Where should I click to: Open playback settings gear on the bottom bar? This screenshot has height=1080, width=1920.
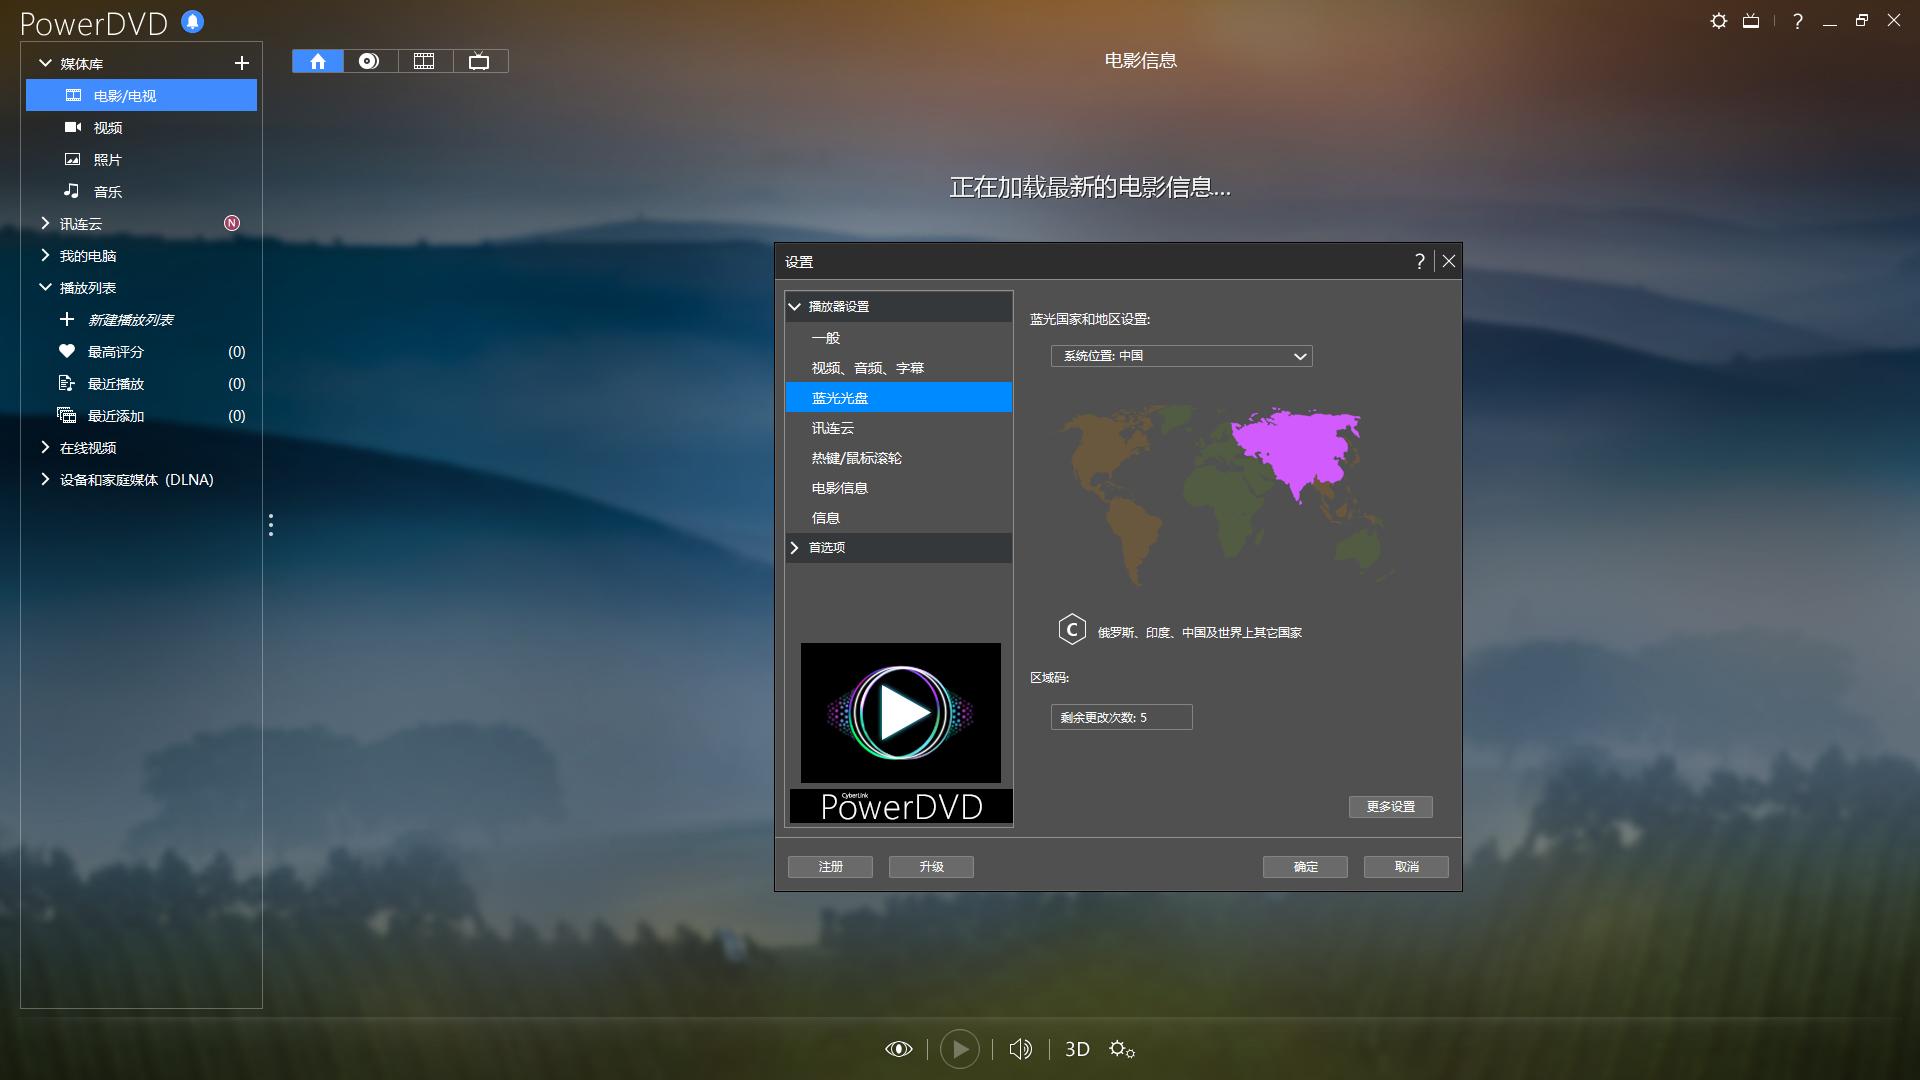pyautogui.click(x=1122, y=1049)
